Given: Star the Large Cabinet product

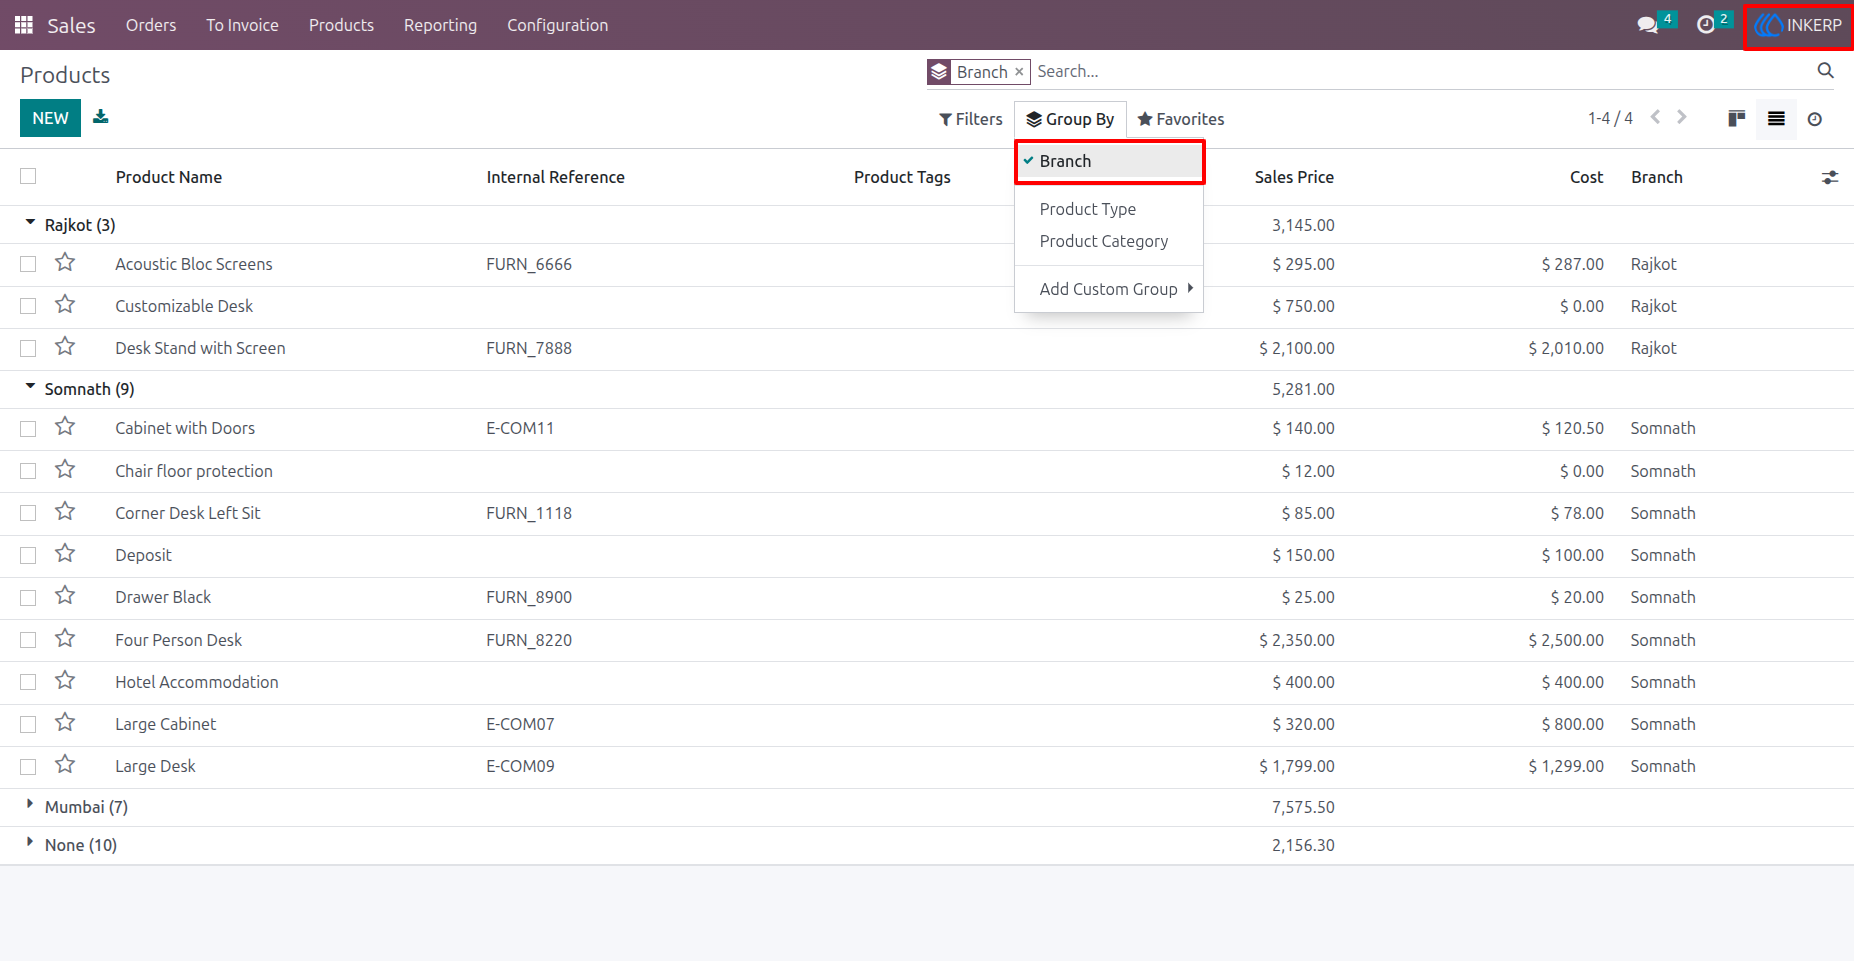Looking at the screenshot, I should point(65,722).
